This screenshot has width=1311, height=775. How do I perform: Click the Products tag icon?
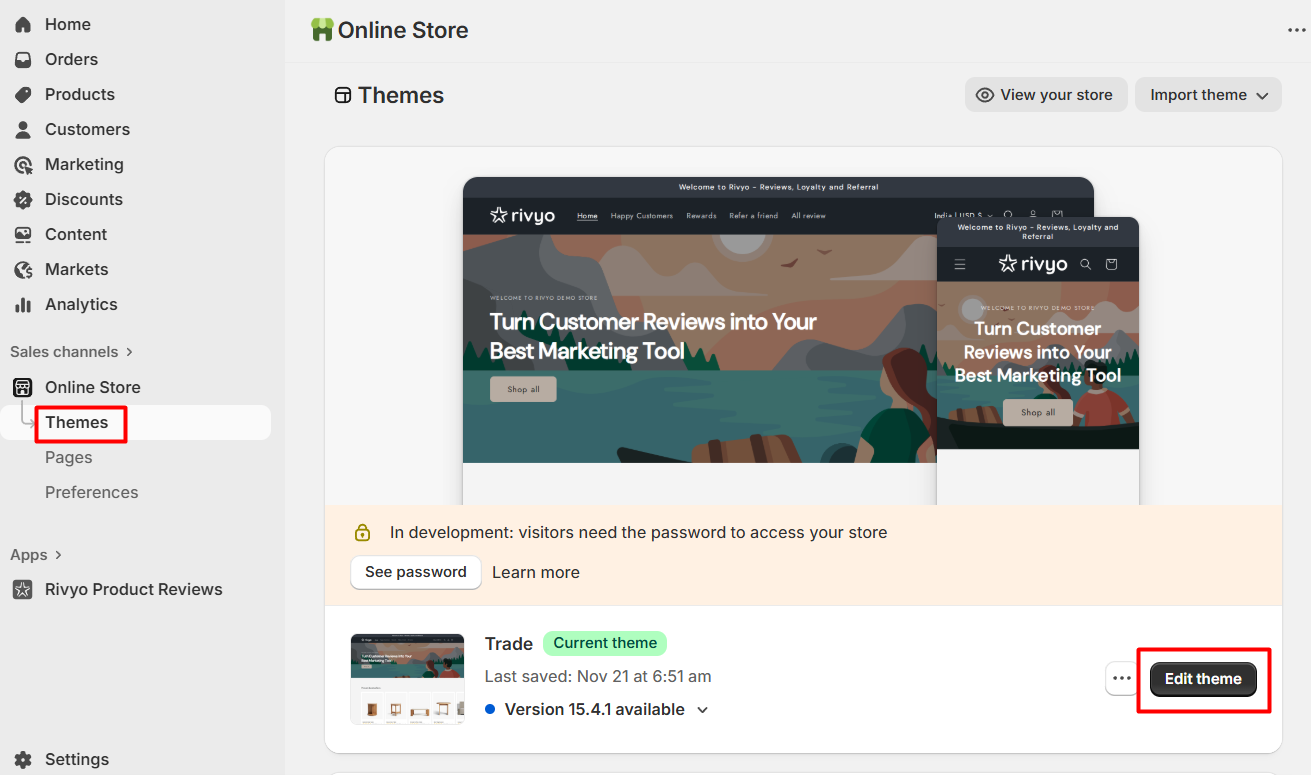click(23, 94)
